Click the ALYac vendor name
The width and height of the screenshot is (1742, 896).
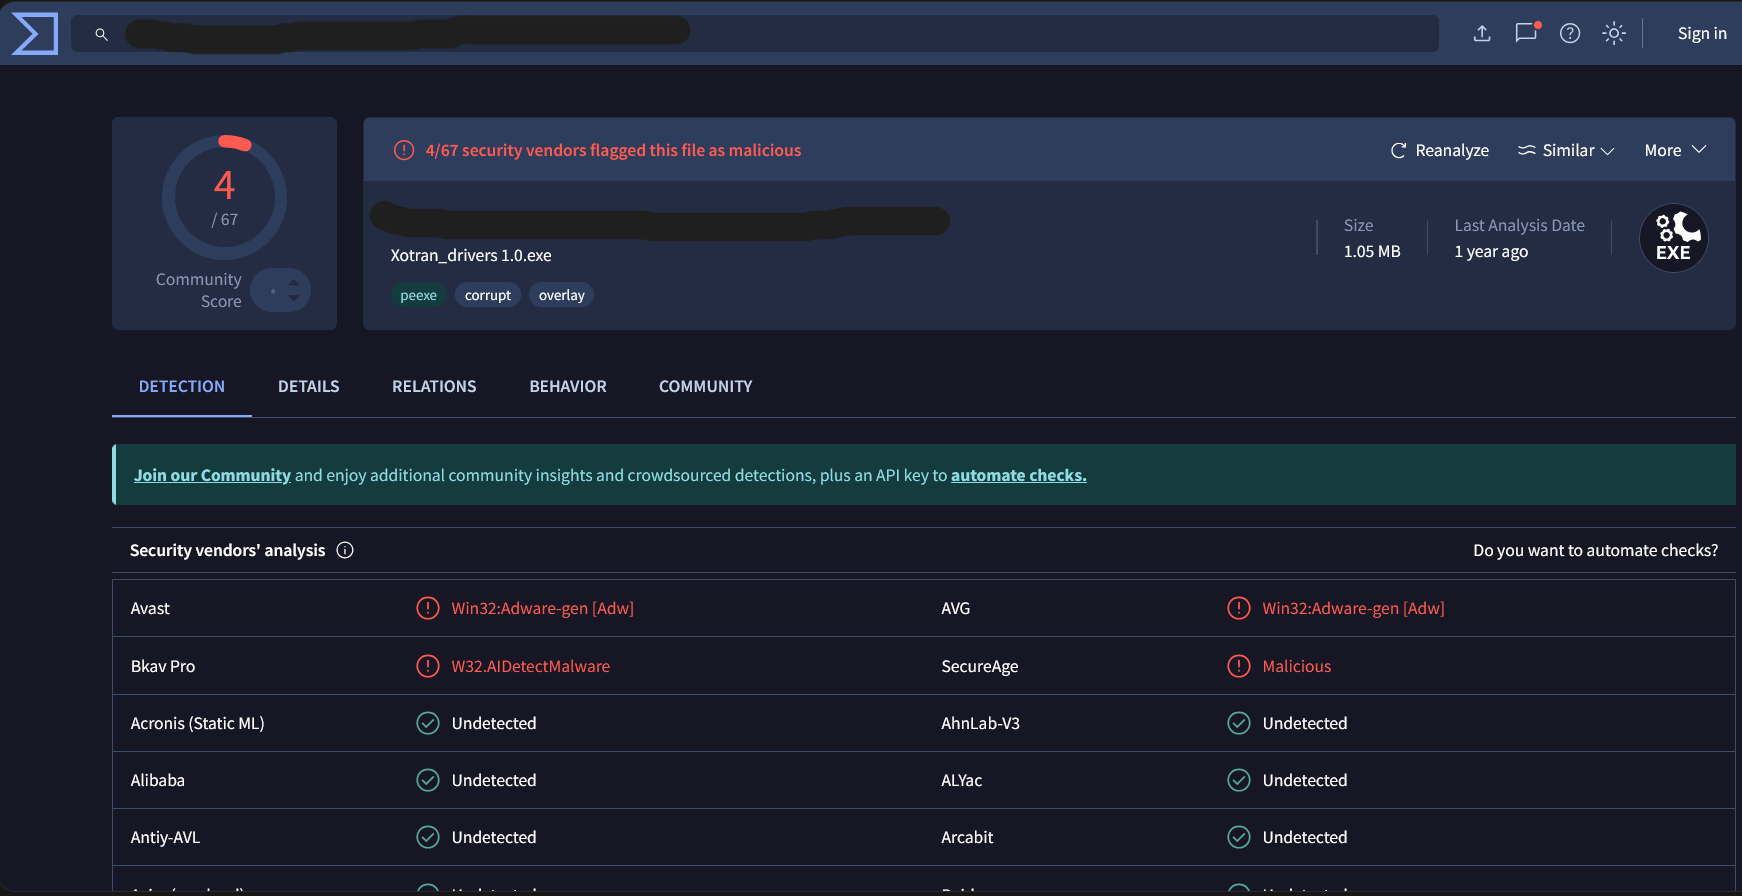point(962,780)
